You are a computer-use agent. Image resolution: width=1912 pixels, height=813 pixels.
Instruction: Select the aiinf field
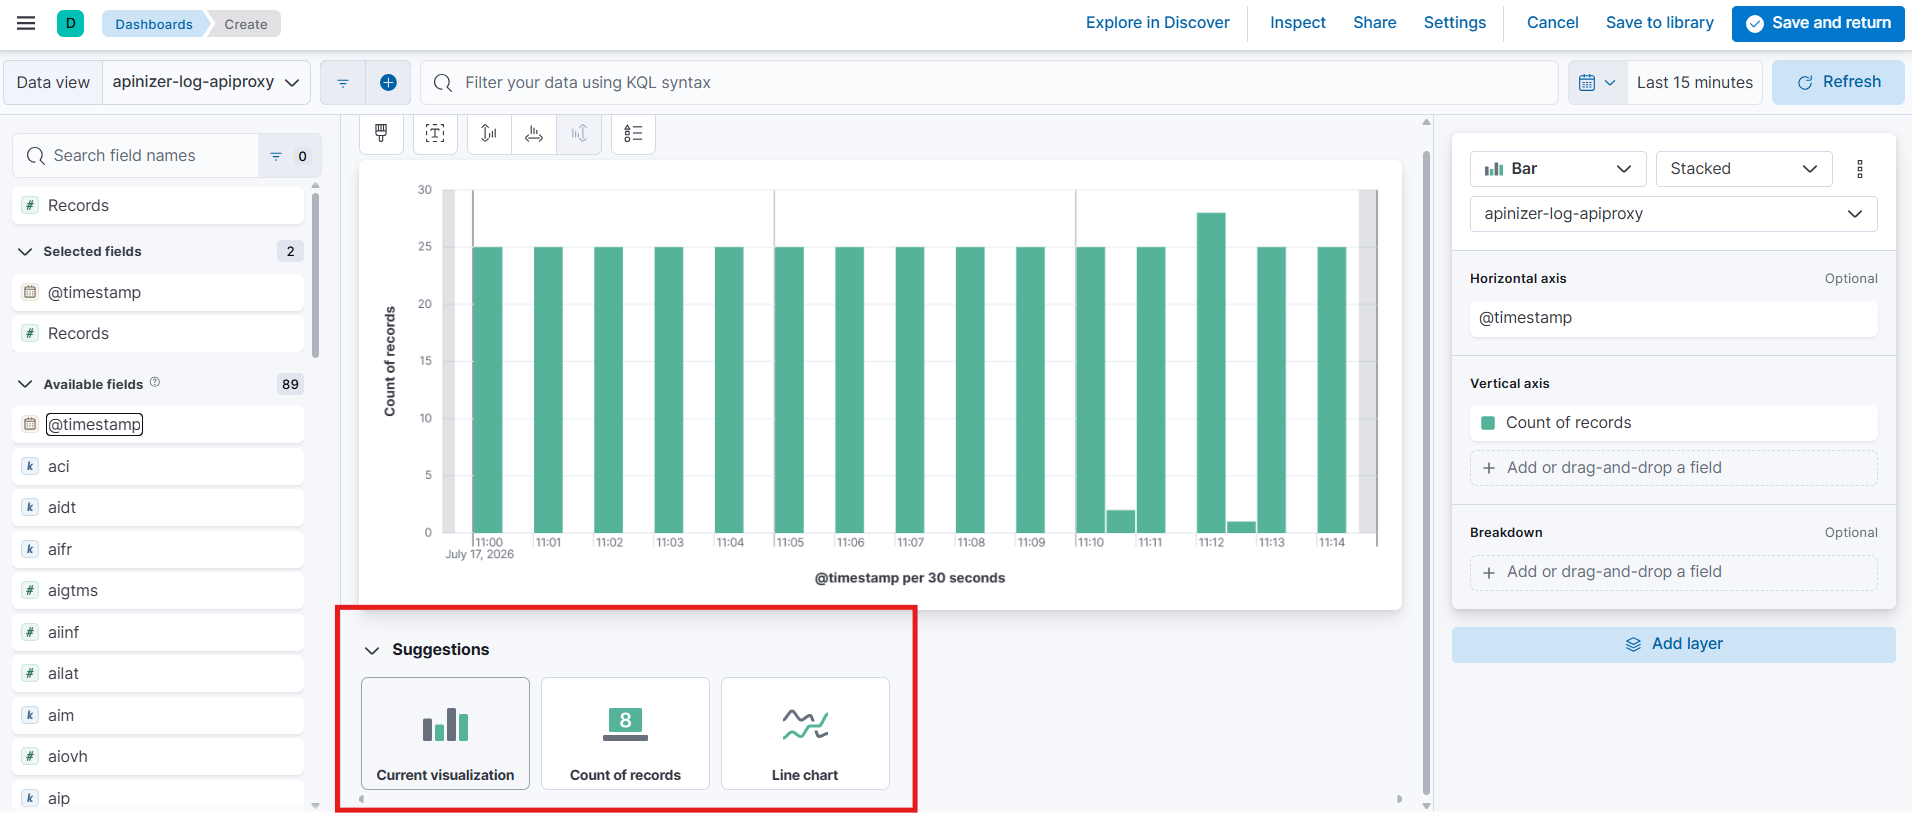coord(158,632)
